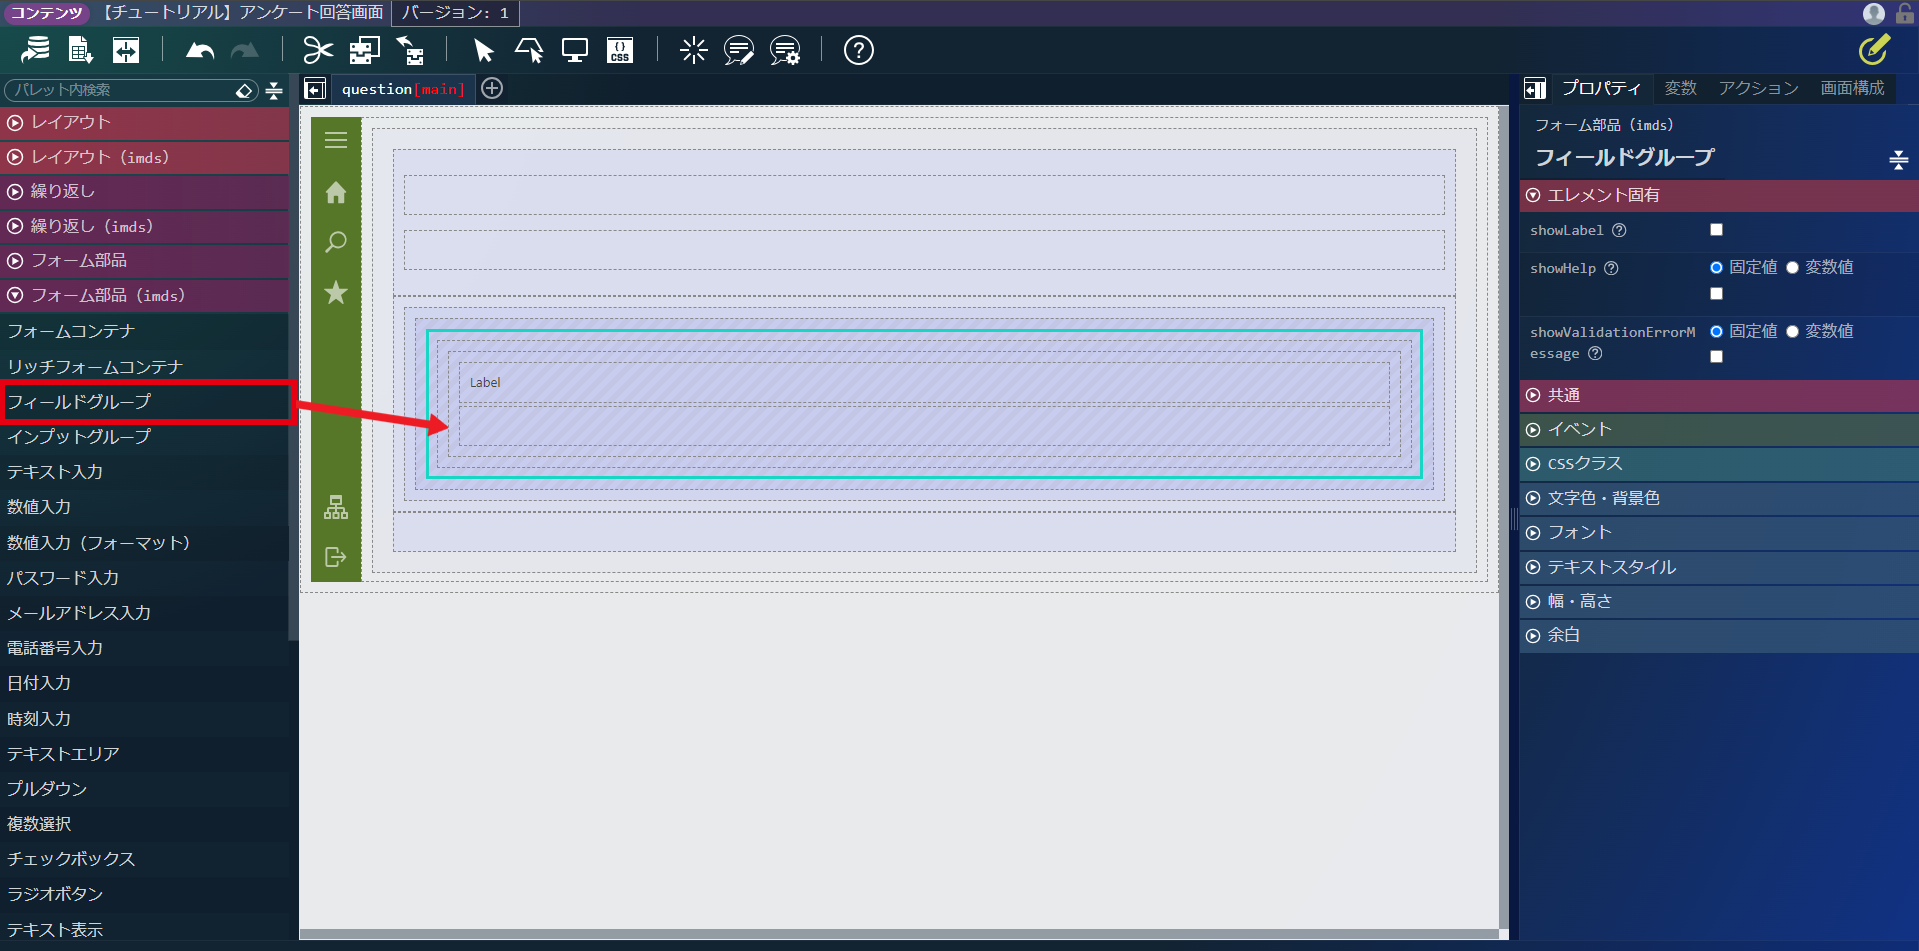This screenshot has width=1919, height=951.
Task: Click hamburger menu in canvas sidebar
Action: click(336, 140)
